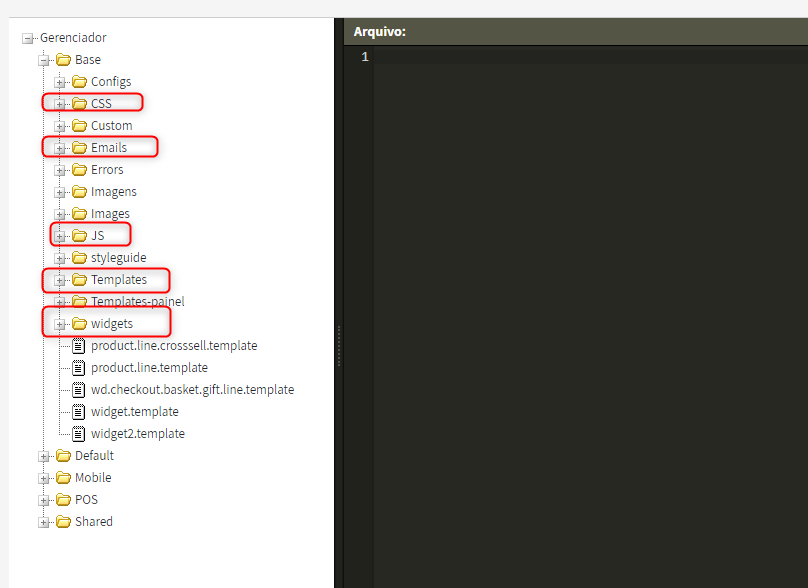
Task: Click the Imagens folder icon
Action: click(79, 192)
